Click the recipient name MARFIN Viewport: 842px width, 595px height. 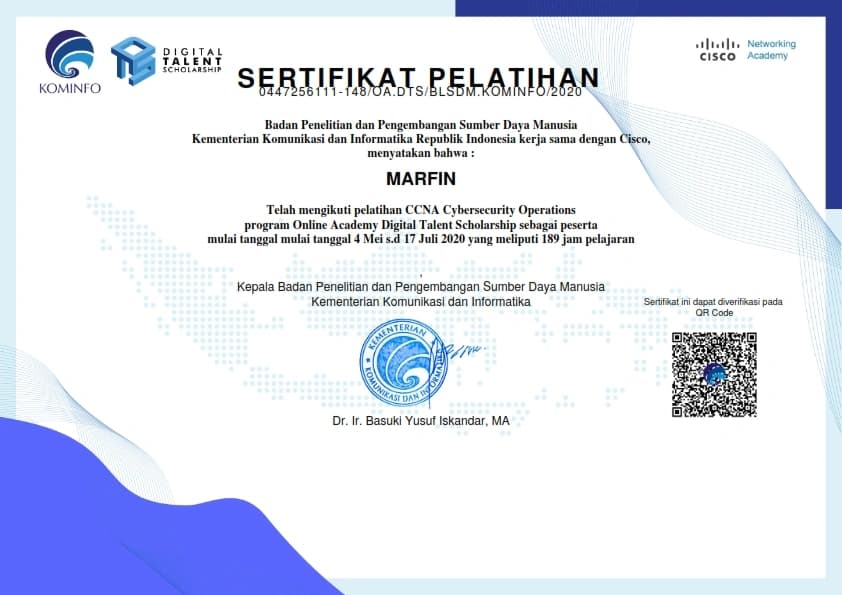pyautogui.click(x=420, y=180)
